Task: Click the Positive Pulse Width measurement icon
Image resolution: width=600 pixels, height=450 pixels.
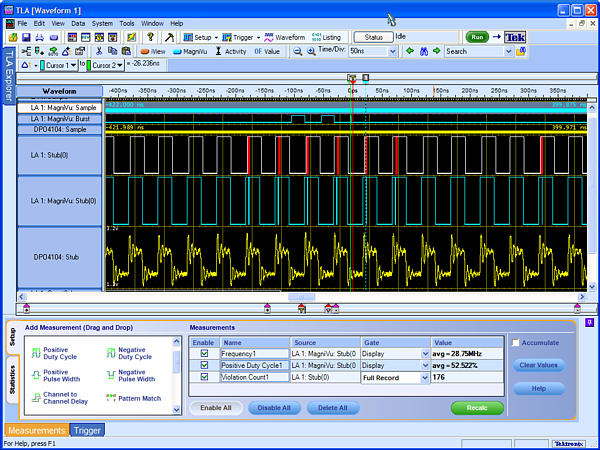Action: (x=36, y=375)
